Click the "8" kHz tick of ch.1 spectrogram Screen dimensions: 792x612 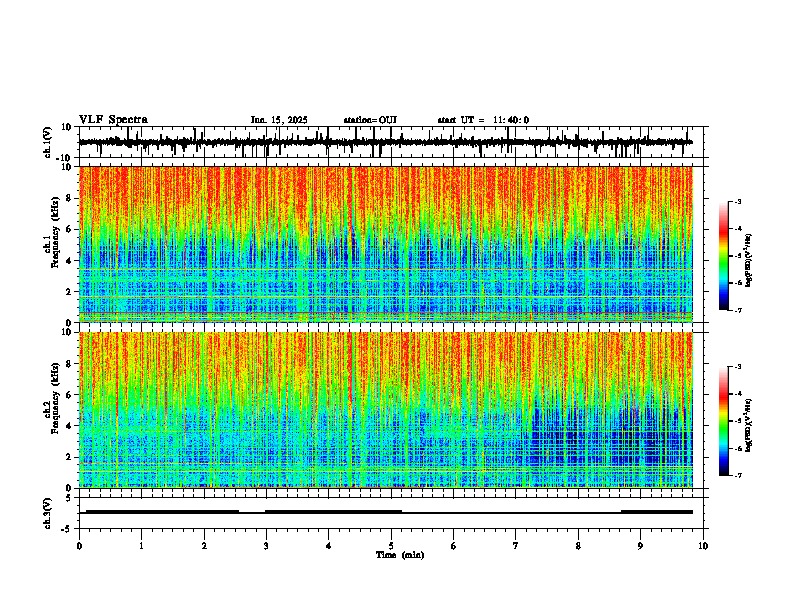point(70,198)
